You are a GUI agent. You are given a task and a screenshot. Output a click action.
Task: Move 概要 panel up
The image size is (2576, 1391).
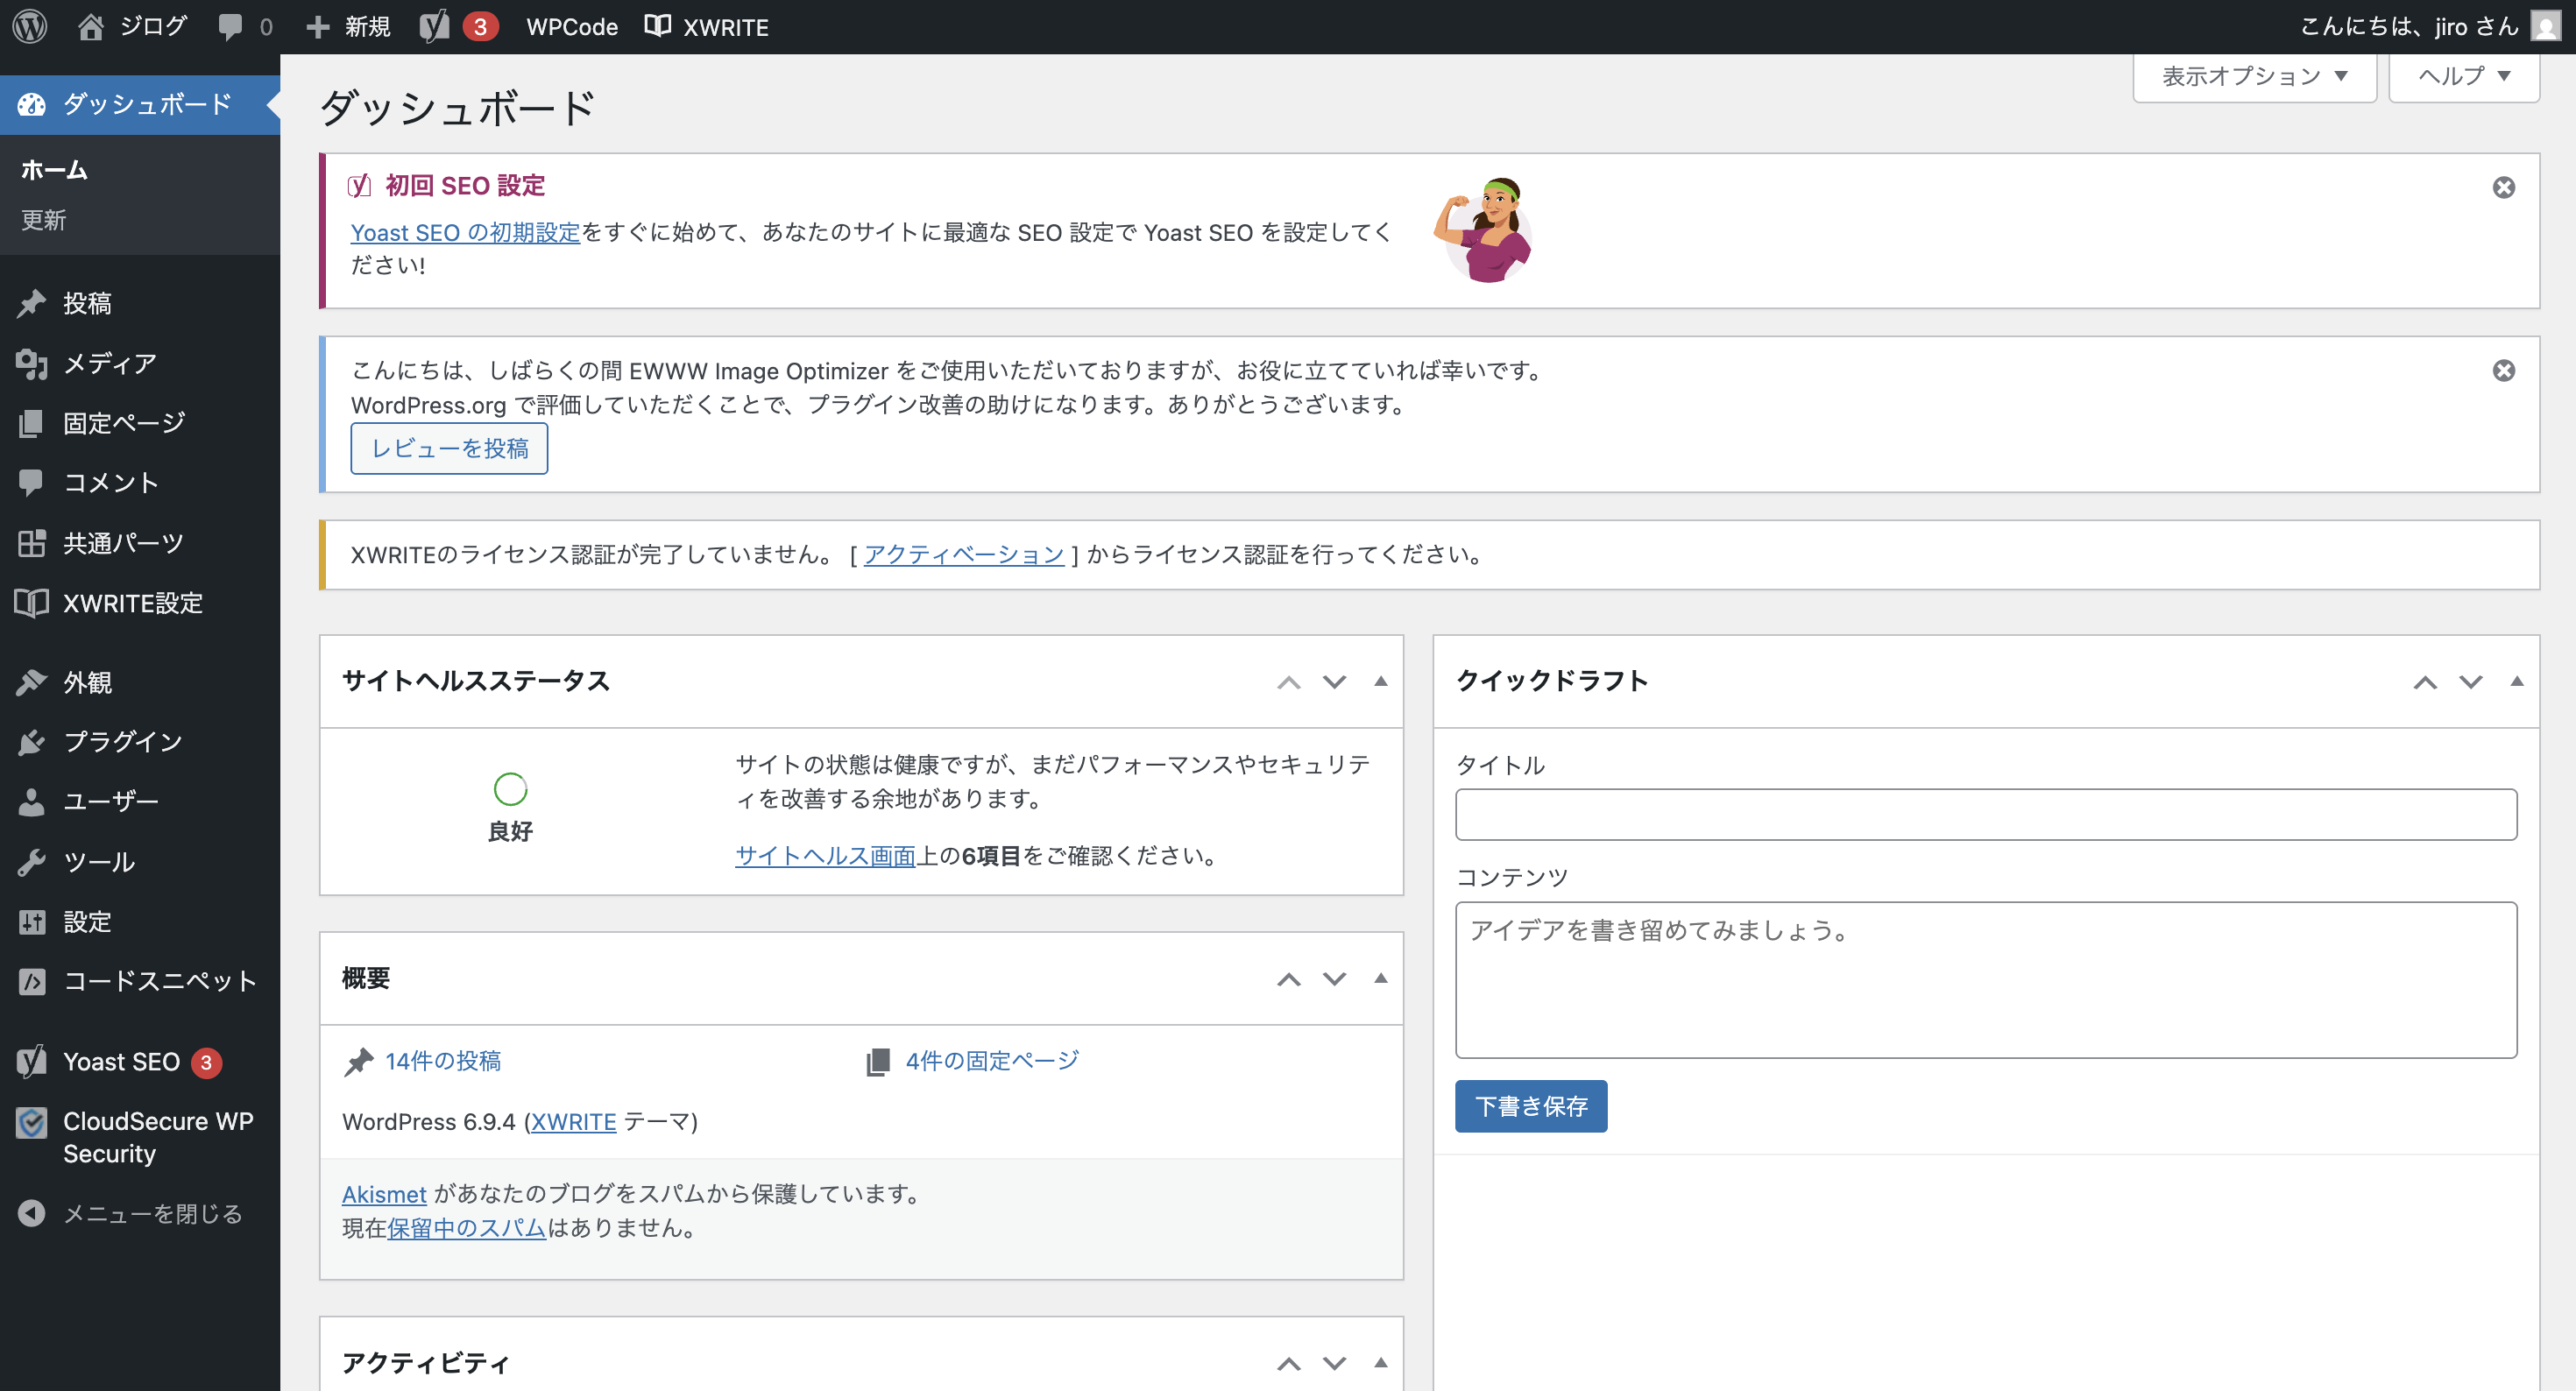click(x=1289, y=979)
